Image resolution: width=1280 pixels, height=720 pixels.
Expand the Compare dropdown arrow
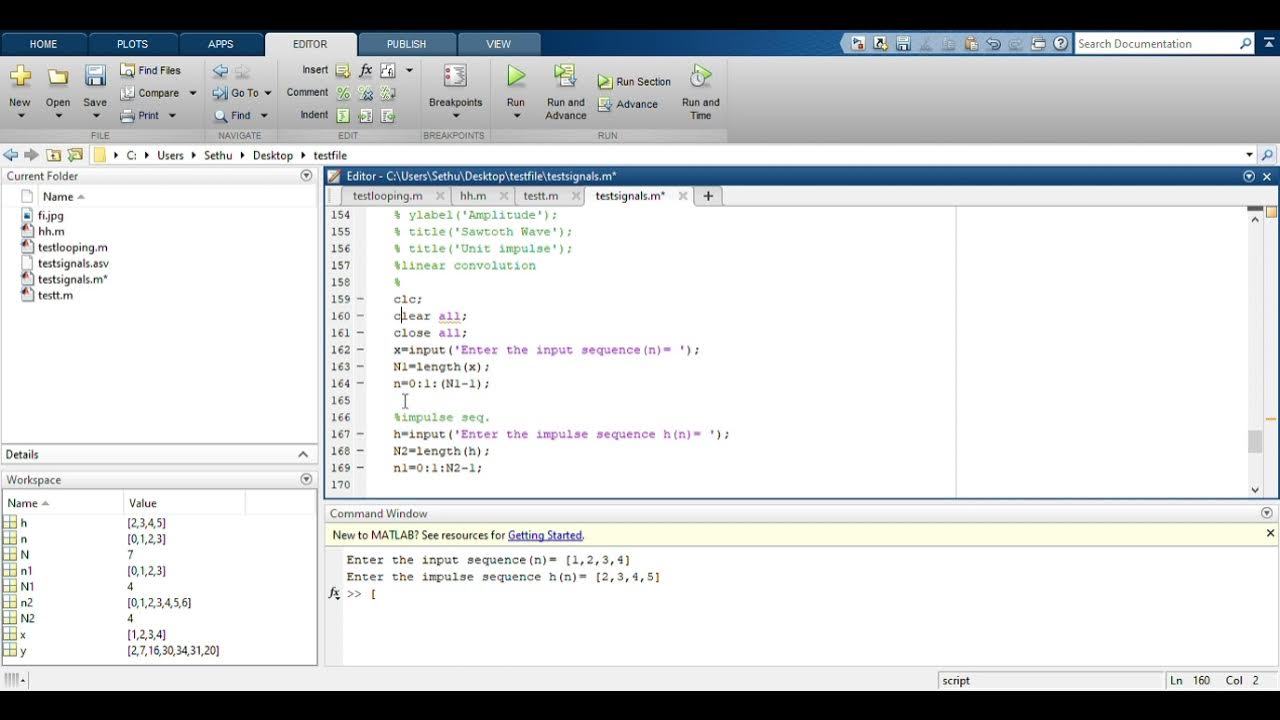pyautogui.click(x=192, y=93)
